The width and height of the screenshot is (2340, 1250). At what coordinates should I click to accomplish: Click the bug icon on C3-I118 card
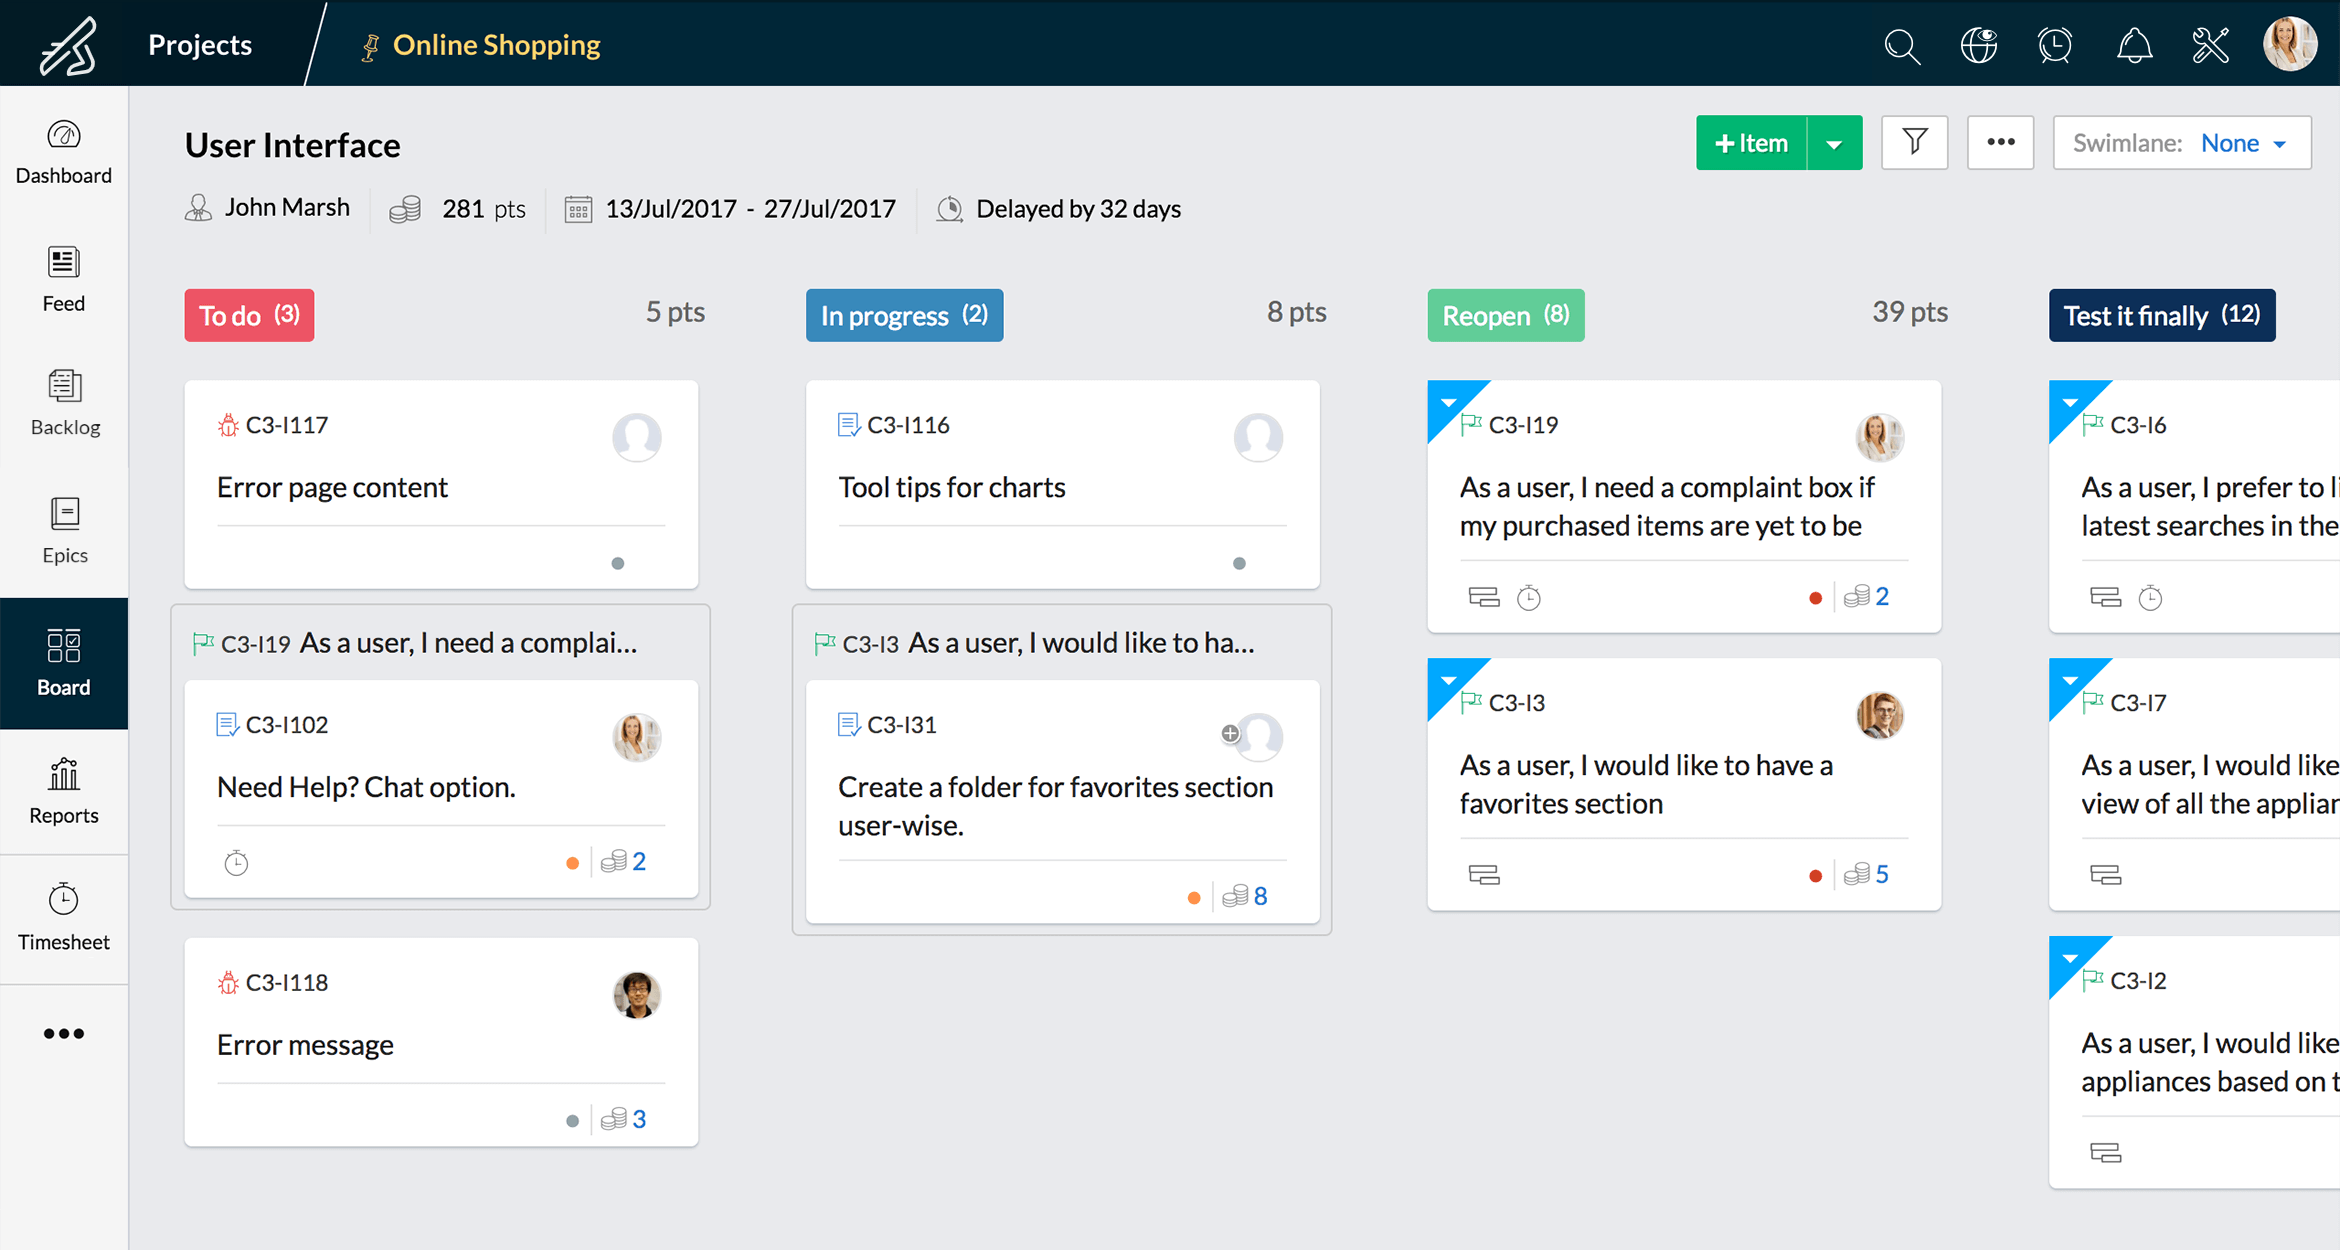[228, 983]
